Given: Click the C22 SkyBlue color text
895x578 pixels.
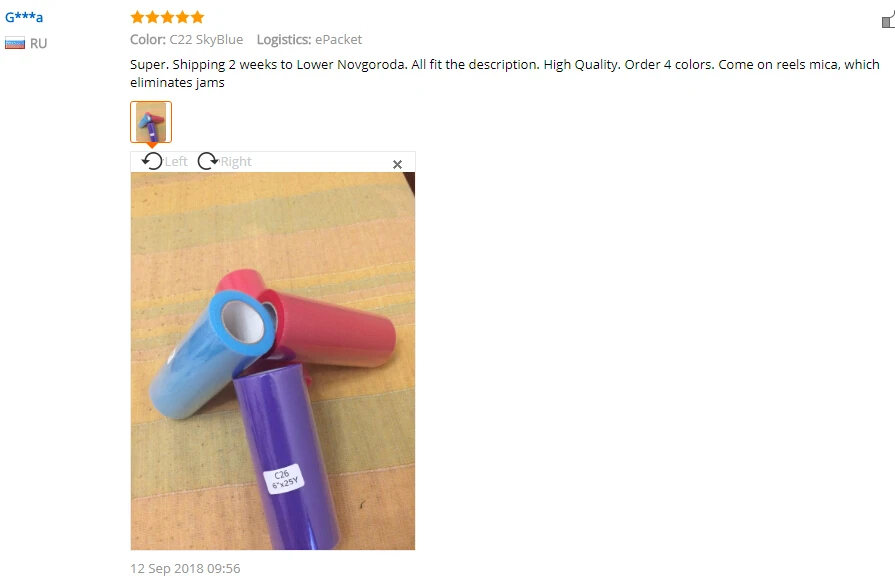Looking at the screenshot, I should 206,39.
